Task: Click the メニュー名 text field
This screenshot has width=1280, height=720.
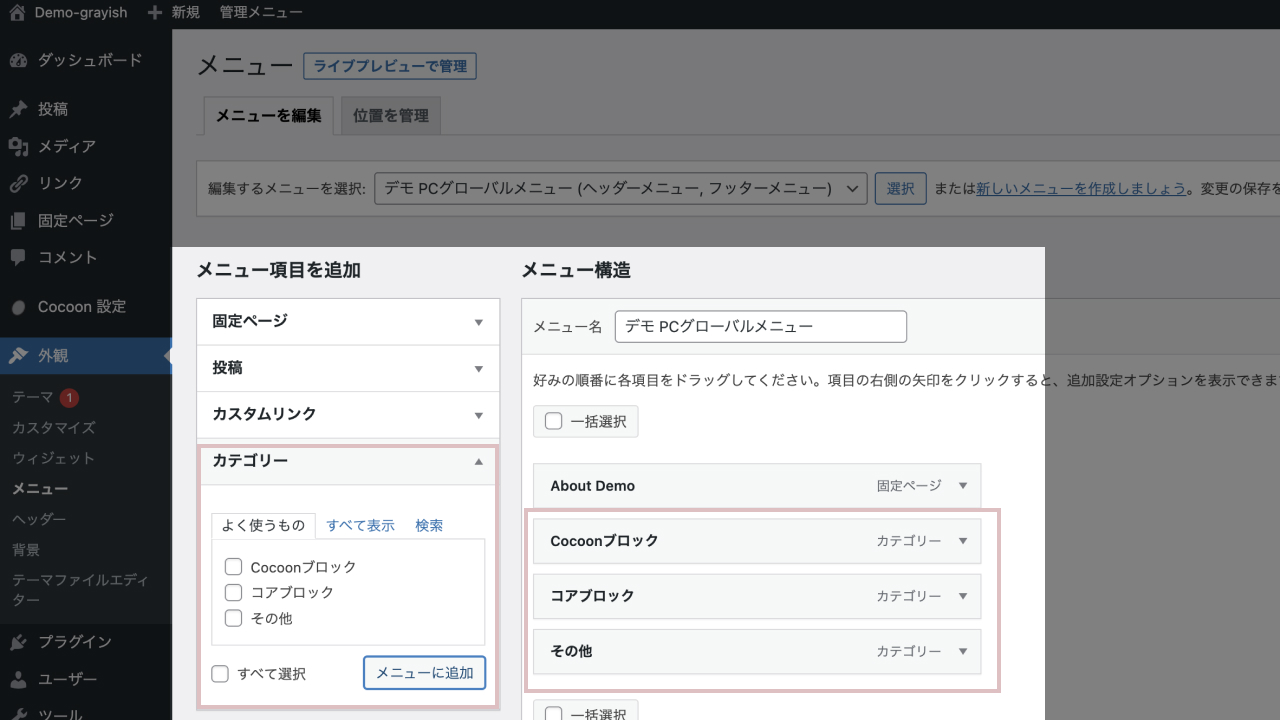Action: [x=761, y=327]
